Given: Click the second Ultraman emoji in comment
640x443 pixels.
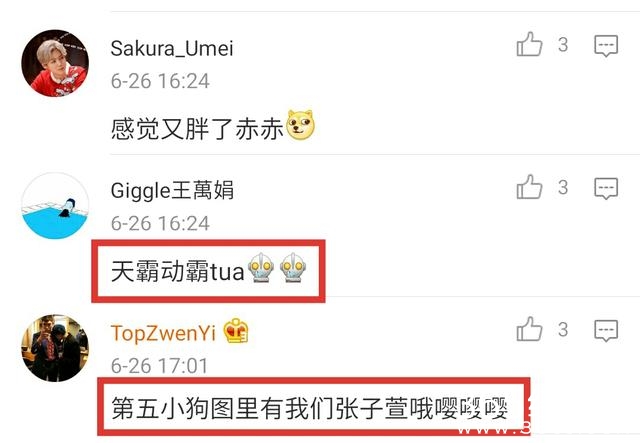Looking at the screenshot, I should coord(293,268).
